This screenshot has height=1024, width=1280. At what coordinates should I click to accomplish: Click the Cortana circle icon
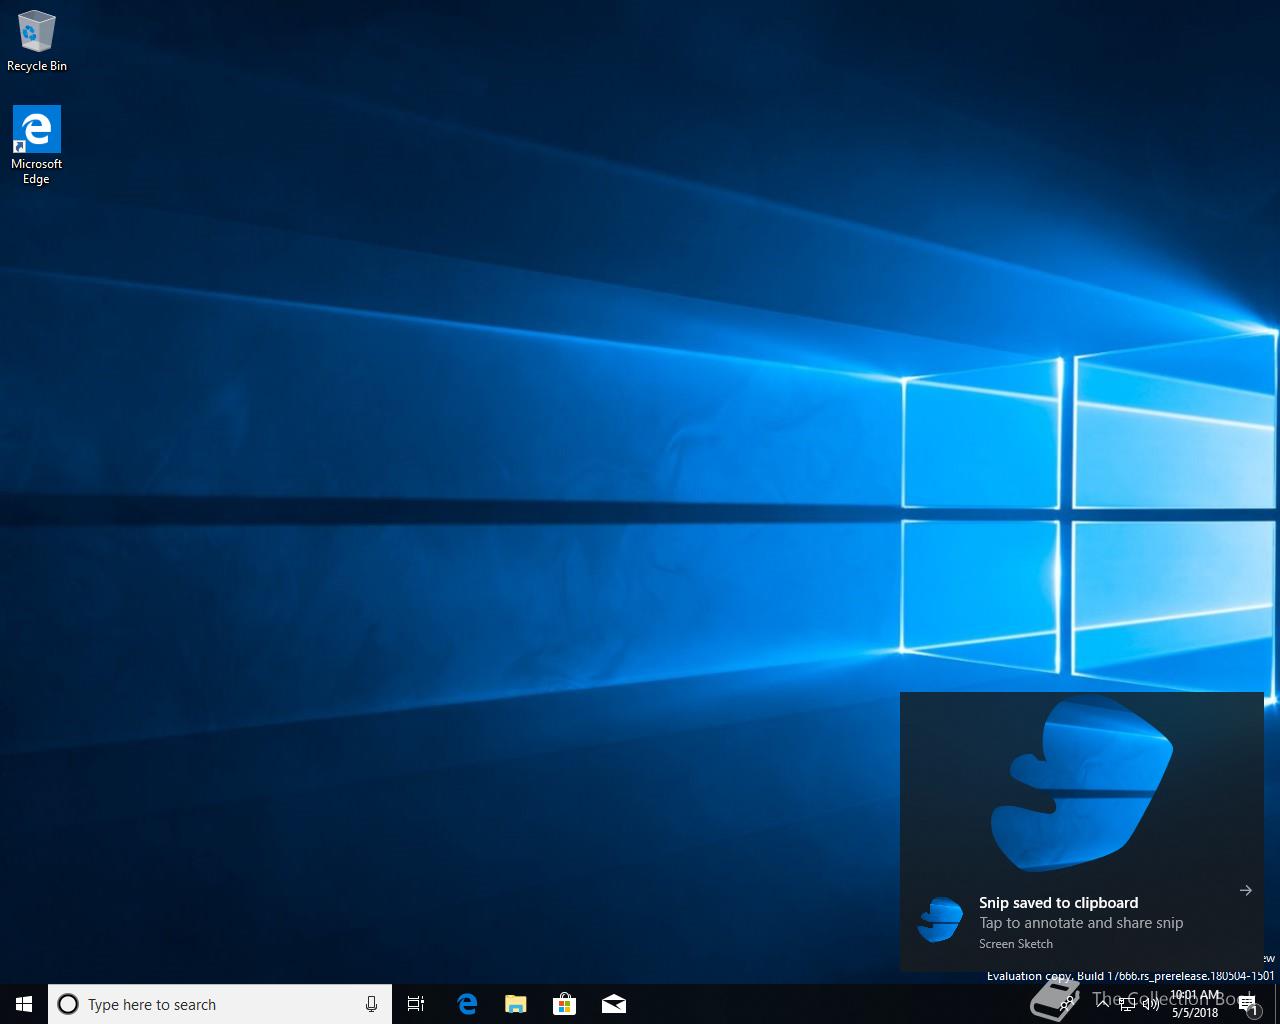(x=68, y=1004)
